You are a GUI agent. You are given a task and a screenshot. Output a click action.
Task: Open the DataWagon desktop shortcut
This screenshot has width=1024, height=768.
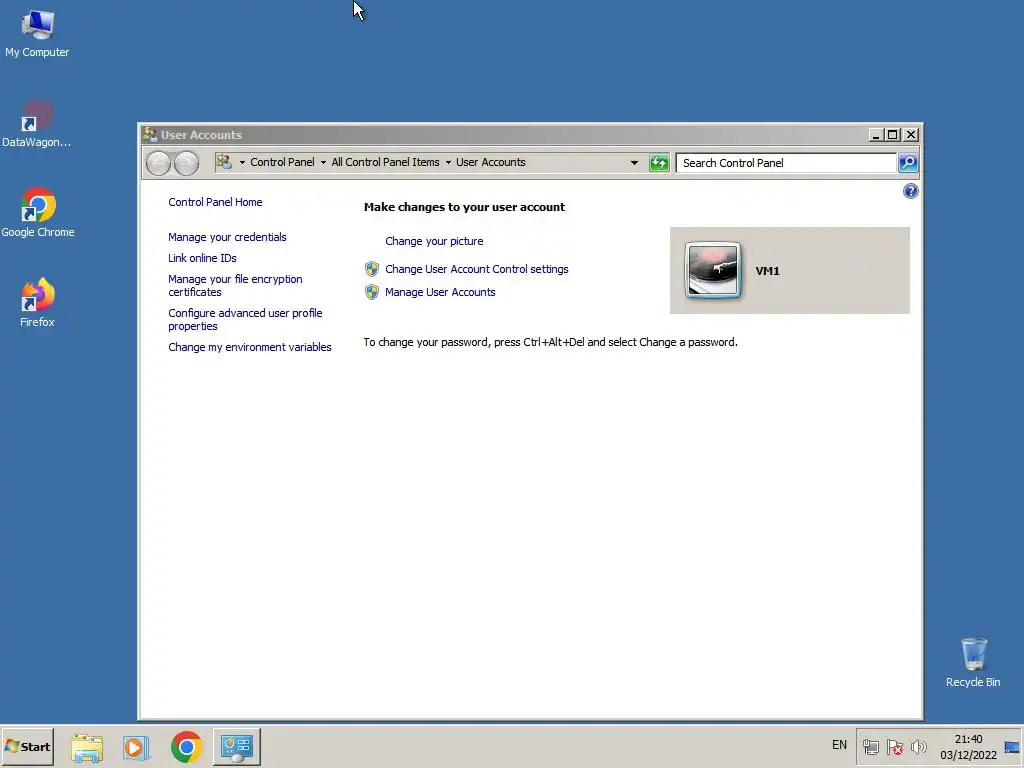(37, 123)
